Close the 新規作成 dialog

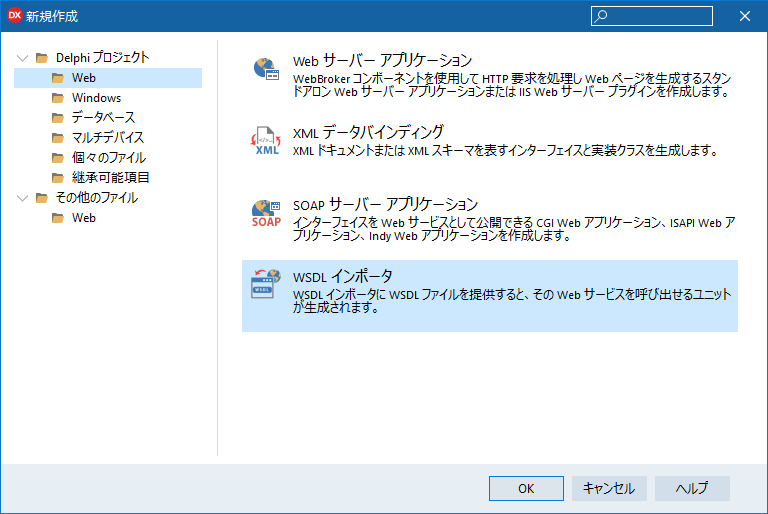(745, 16)
